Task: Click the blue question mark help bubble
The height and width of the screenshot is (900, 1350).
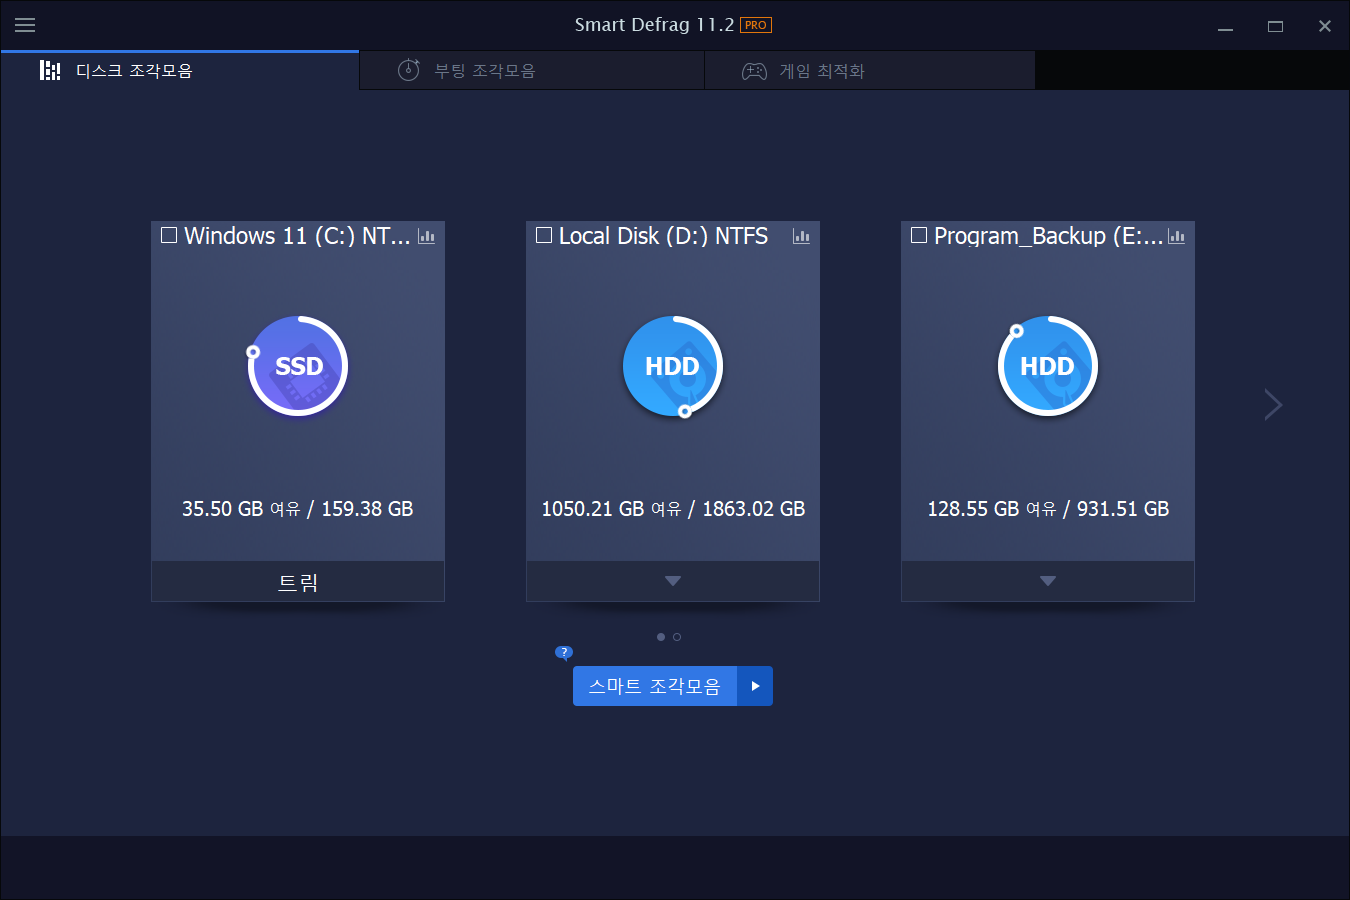Action: pyautogui.click(x=564, y=653)
